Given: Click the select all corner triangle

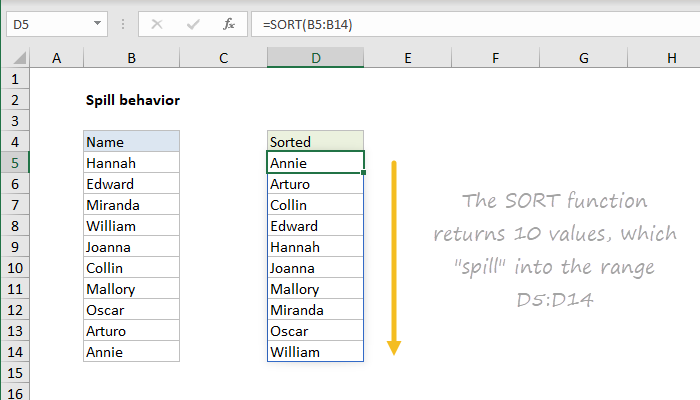Looking at the screenshot, I should [16, 59].
